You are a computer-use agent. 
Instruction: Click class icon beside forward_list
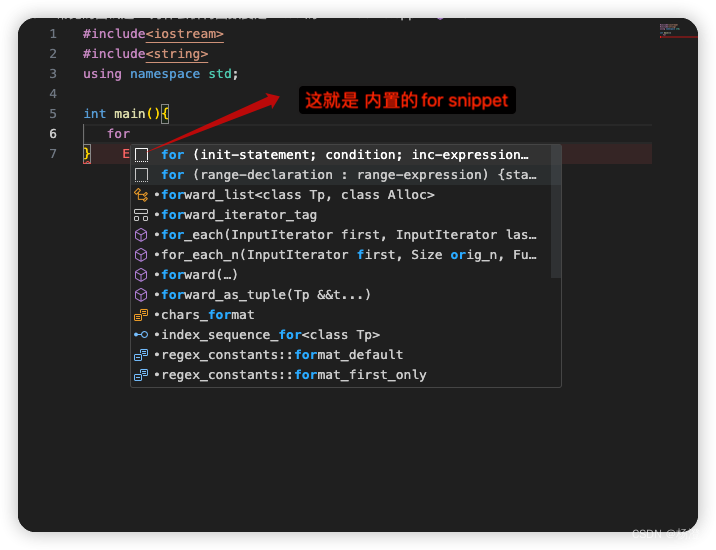coord(141,195)
